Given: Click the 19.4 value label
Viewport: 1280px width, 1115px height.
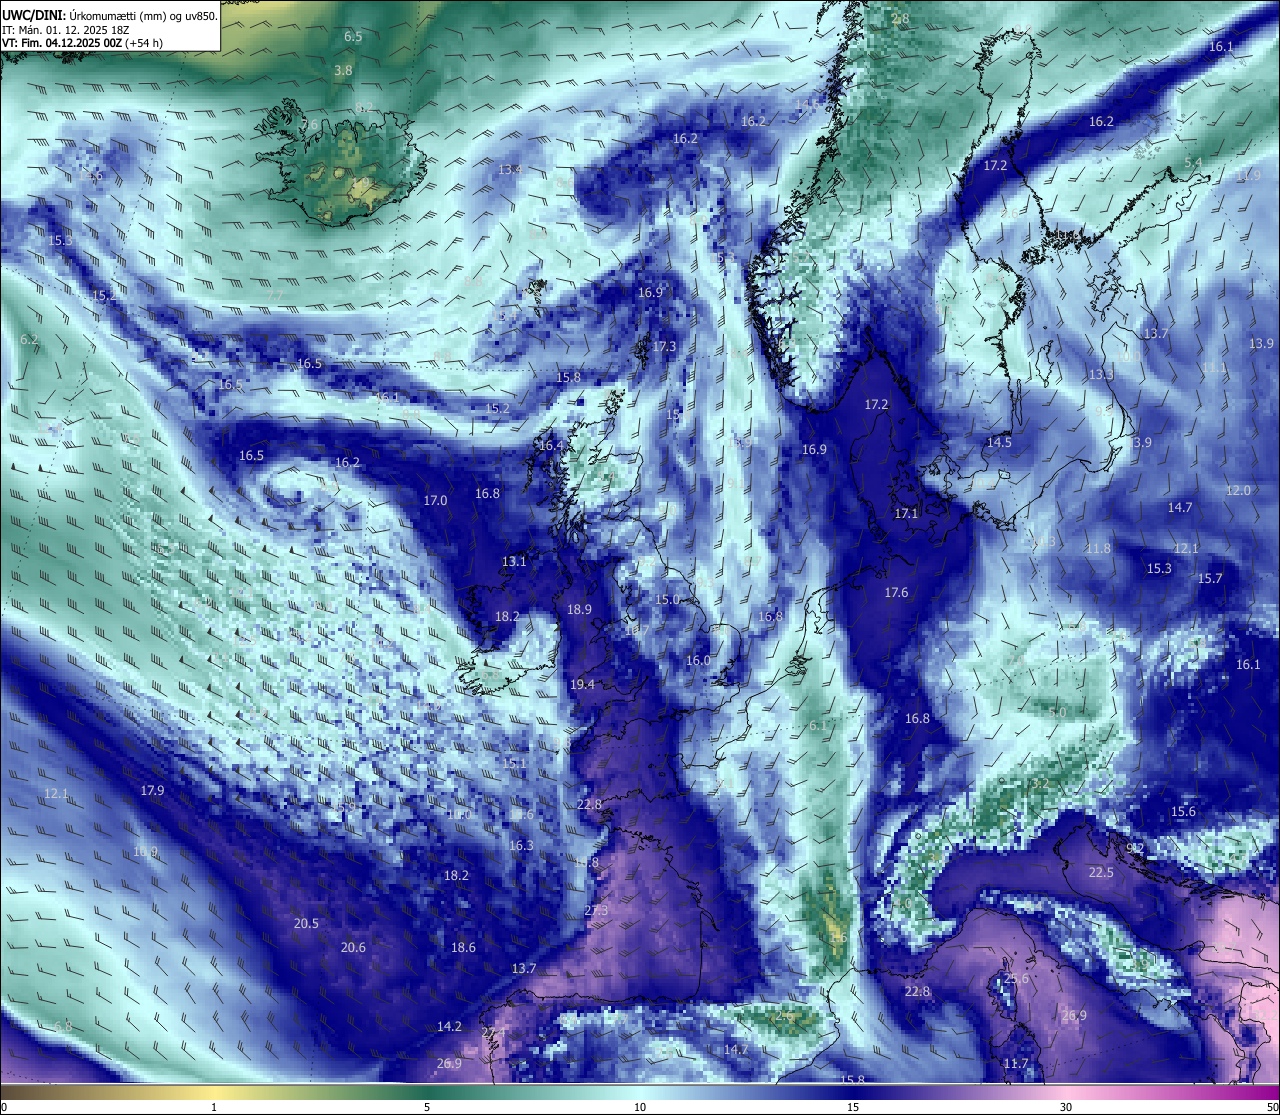Looking at the screenshot, I should tap(582, 684).
